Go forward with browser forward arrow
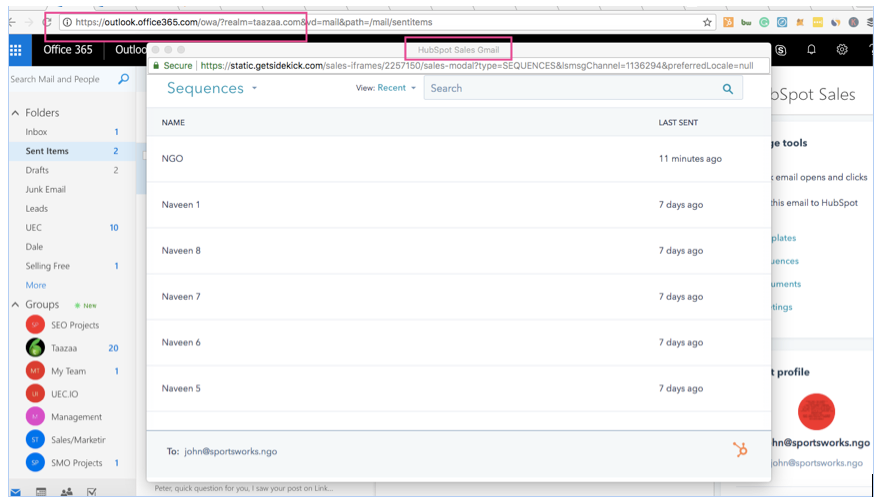This screenshot has width=874, height=504. pyautogui.click(x=29, y=22)
